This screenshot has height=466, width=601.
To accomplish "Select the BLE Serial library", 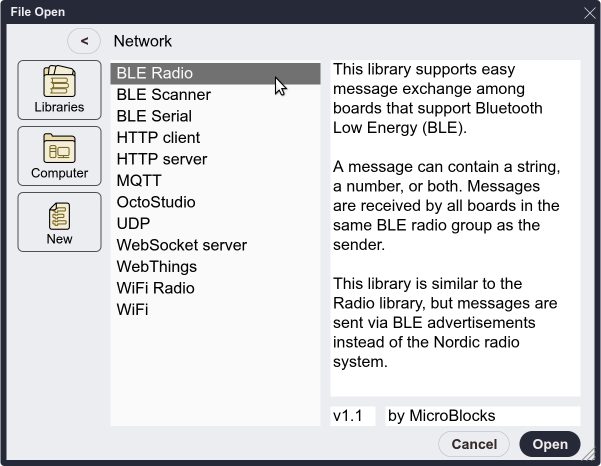I will (215, 116).
